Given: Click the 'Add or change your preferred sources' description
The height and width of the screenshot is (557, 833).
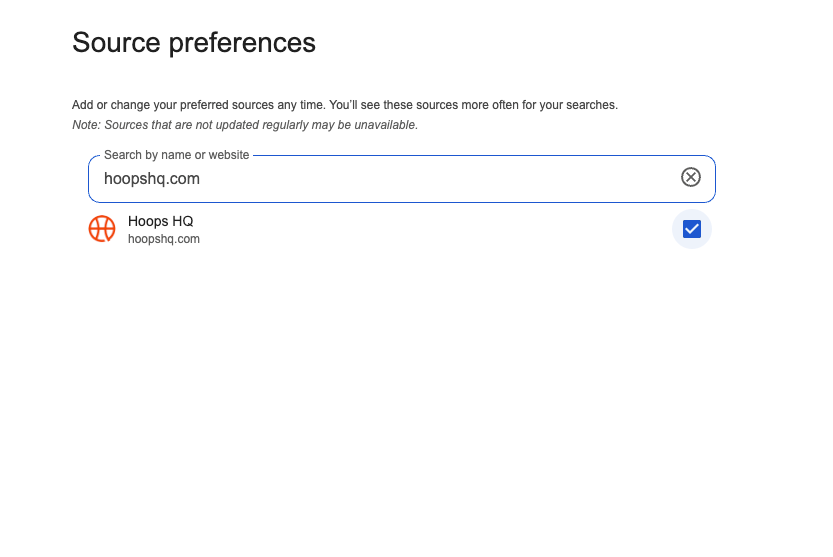Looking at the screenshot, I should (345, 105).
